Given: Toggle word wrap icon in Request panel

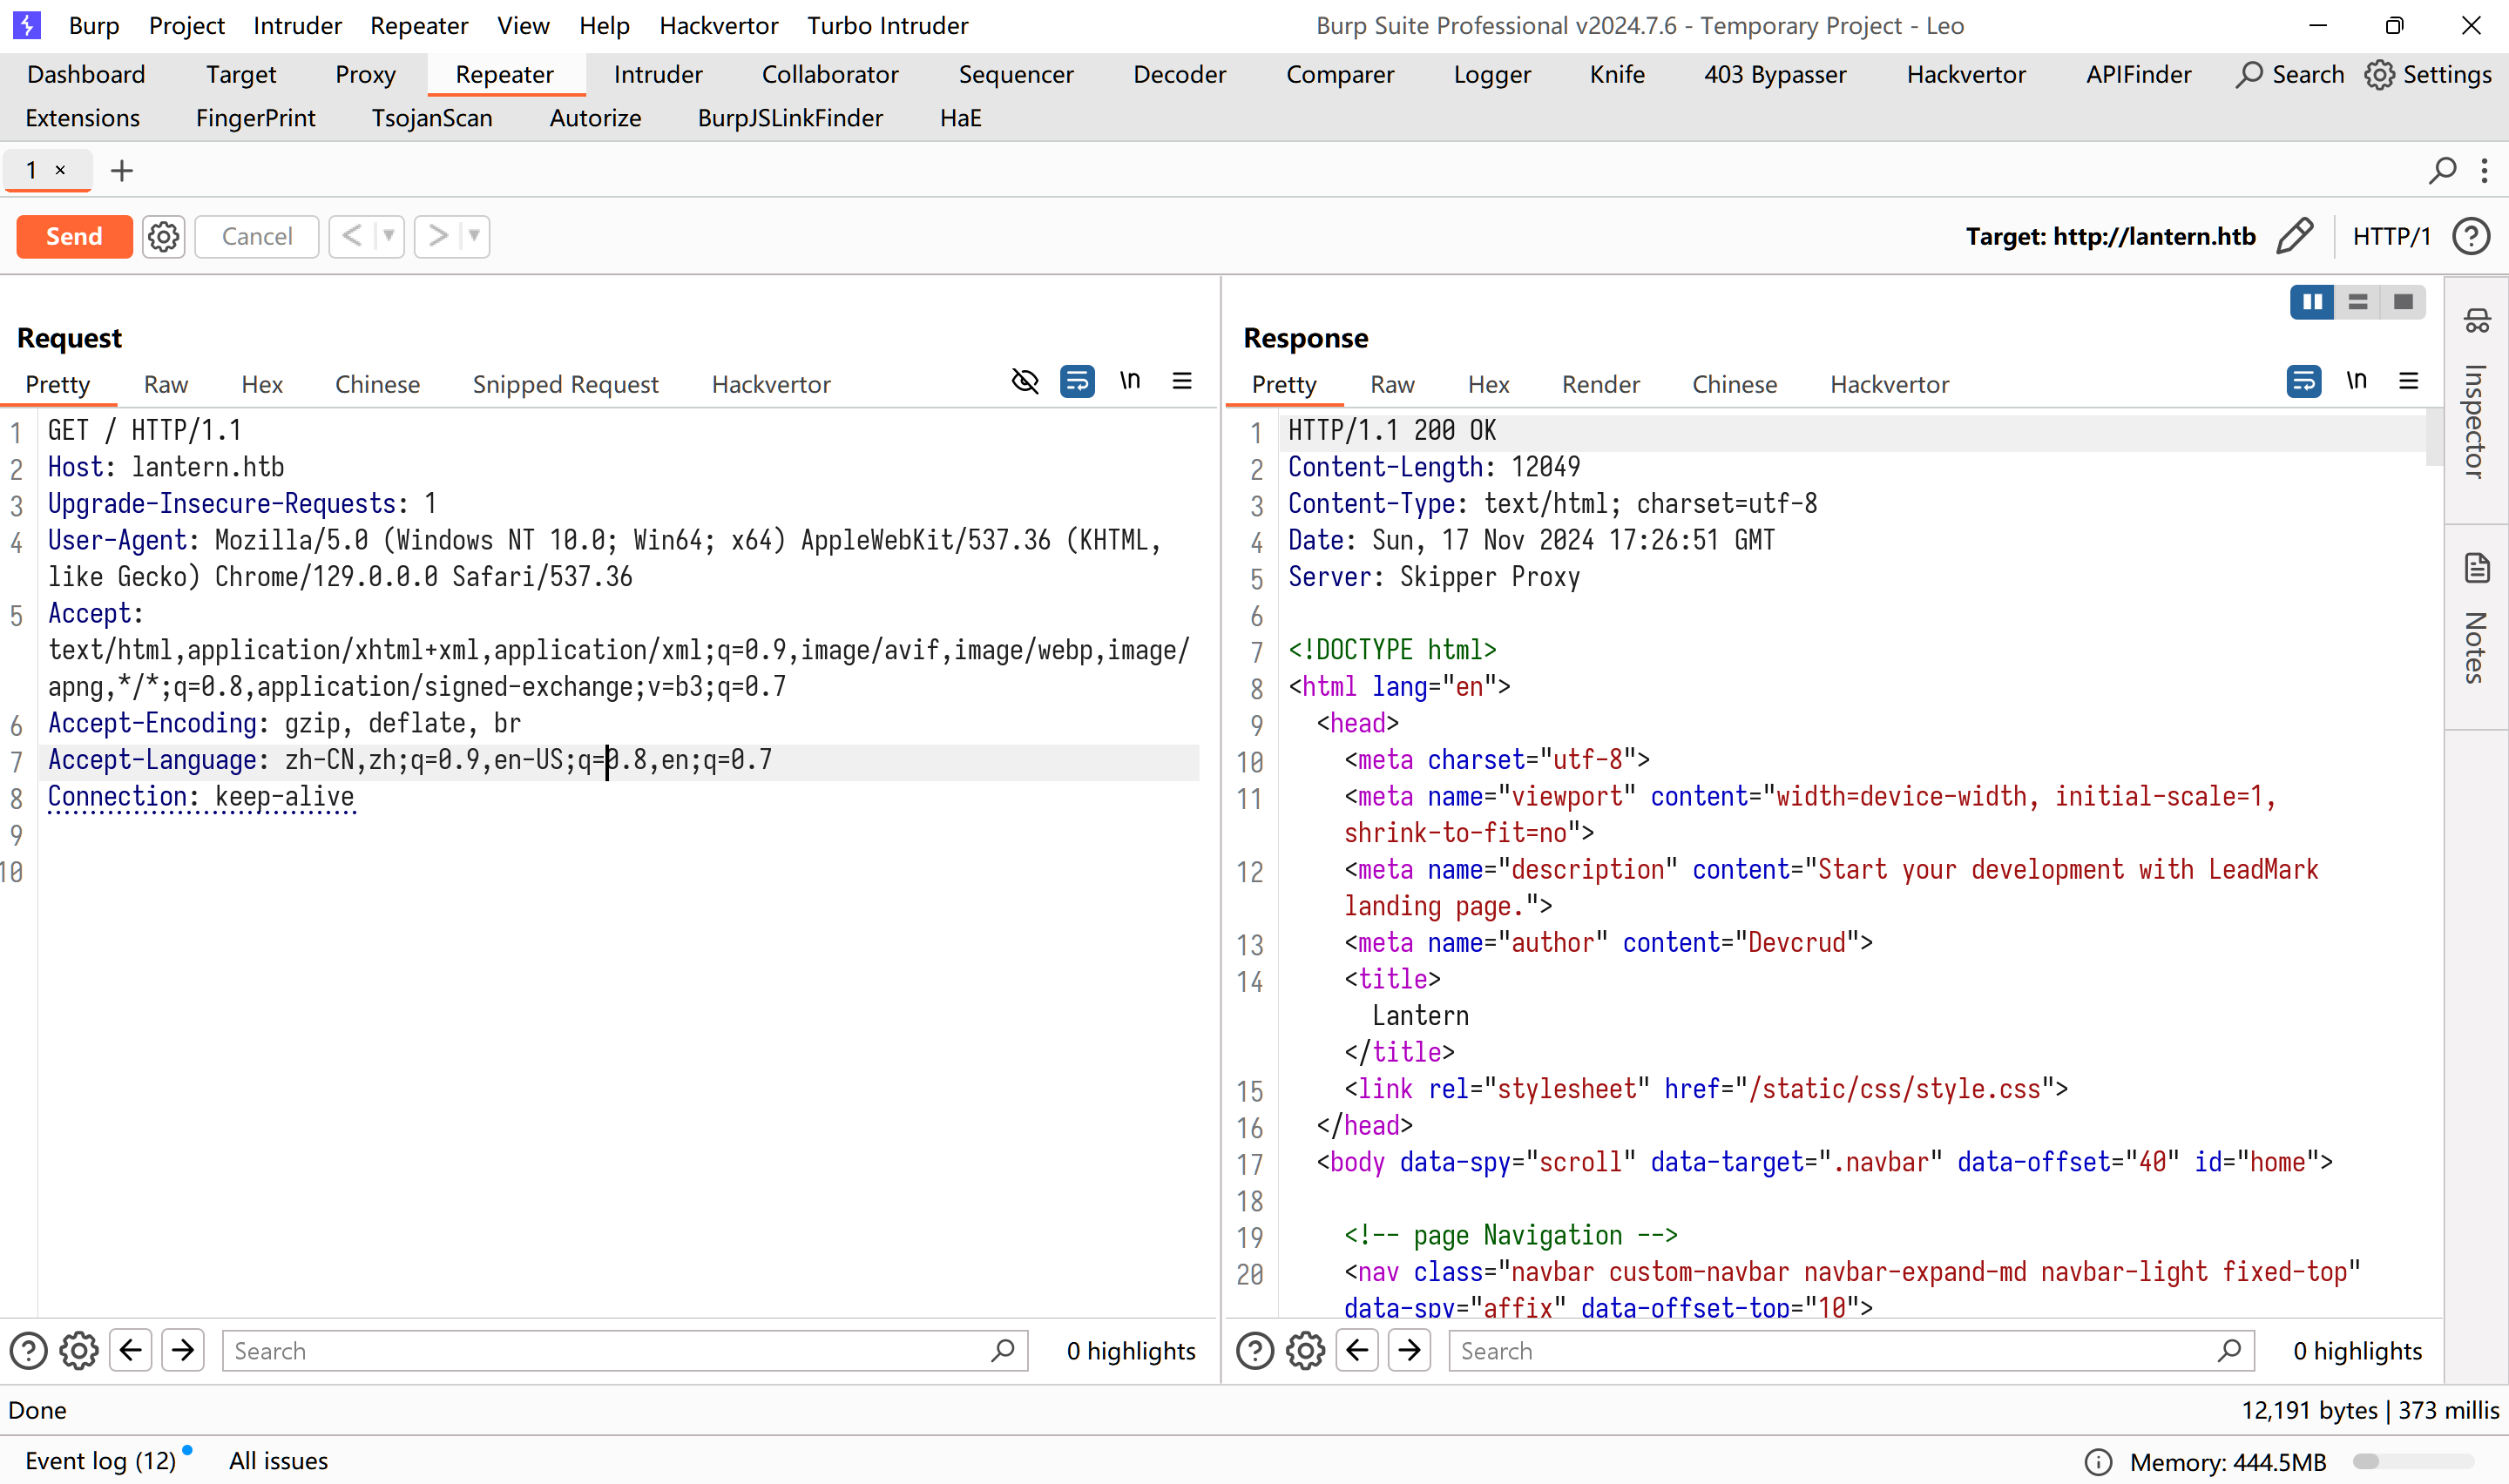Looking at the screenshot, I should 1077,381.
